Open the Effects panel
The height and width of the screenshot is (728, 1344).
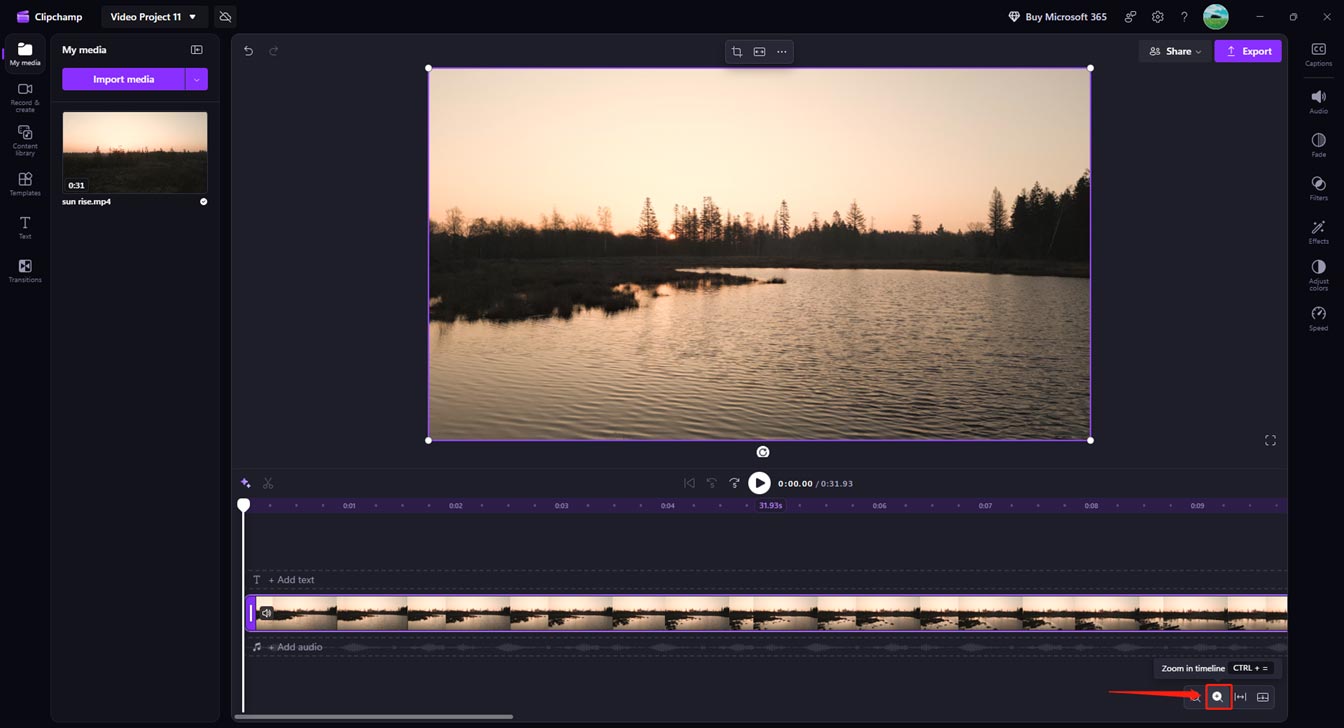tap(1318, 231)
